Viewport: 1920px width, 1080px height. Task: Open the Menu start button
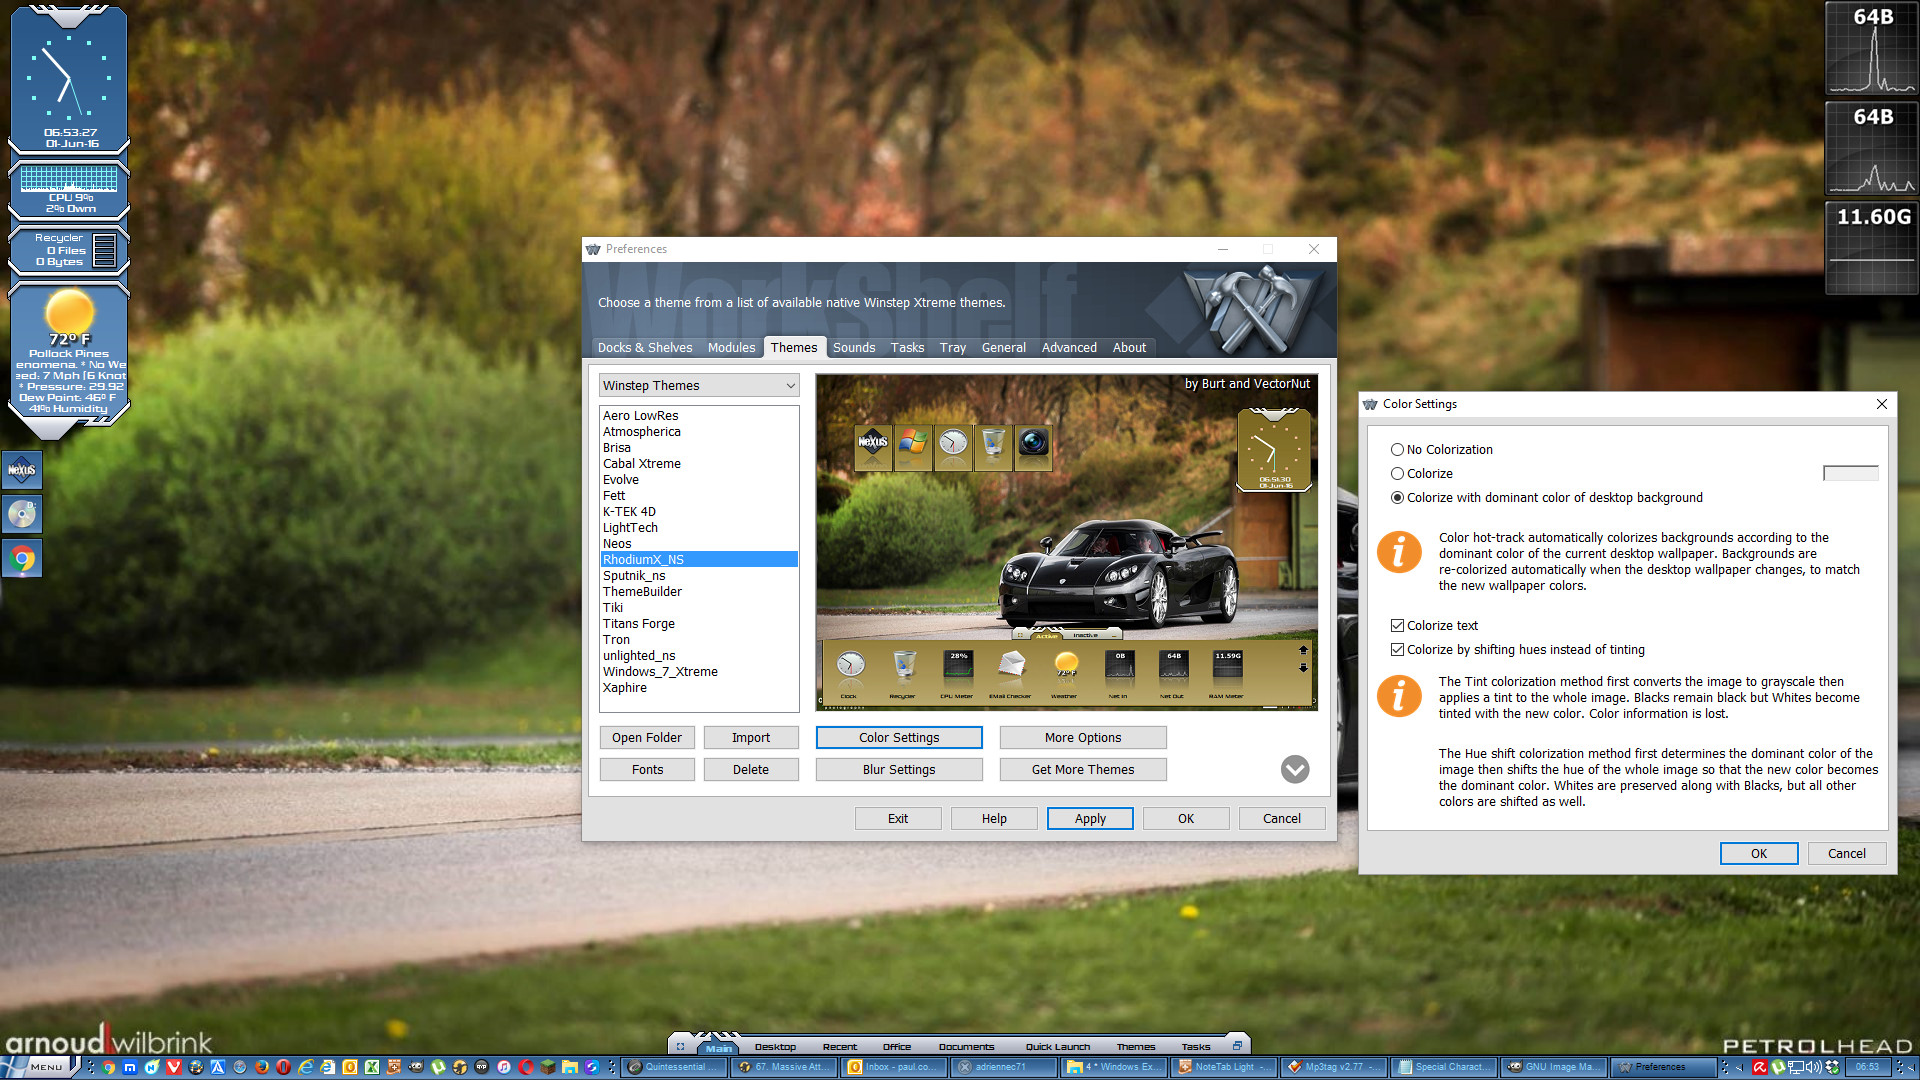click(45, 1067)
